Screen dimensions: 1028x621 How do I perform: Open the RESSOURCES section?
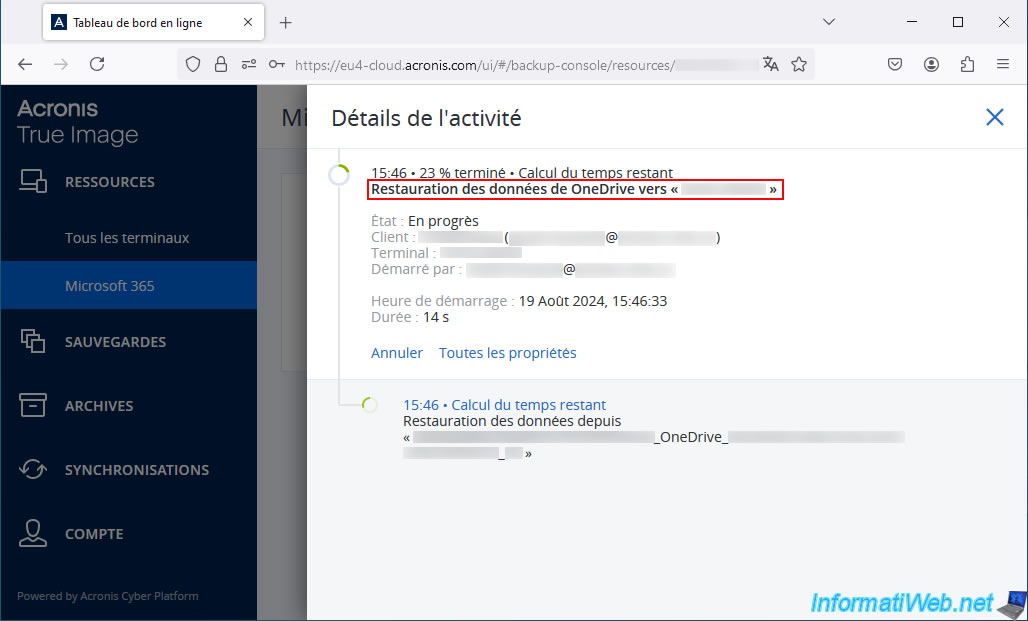(109, 182)
